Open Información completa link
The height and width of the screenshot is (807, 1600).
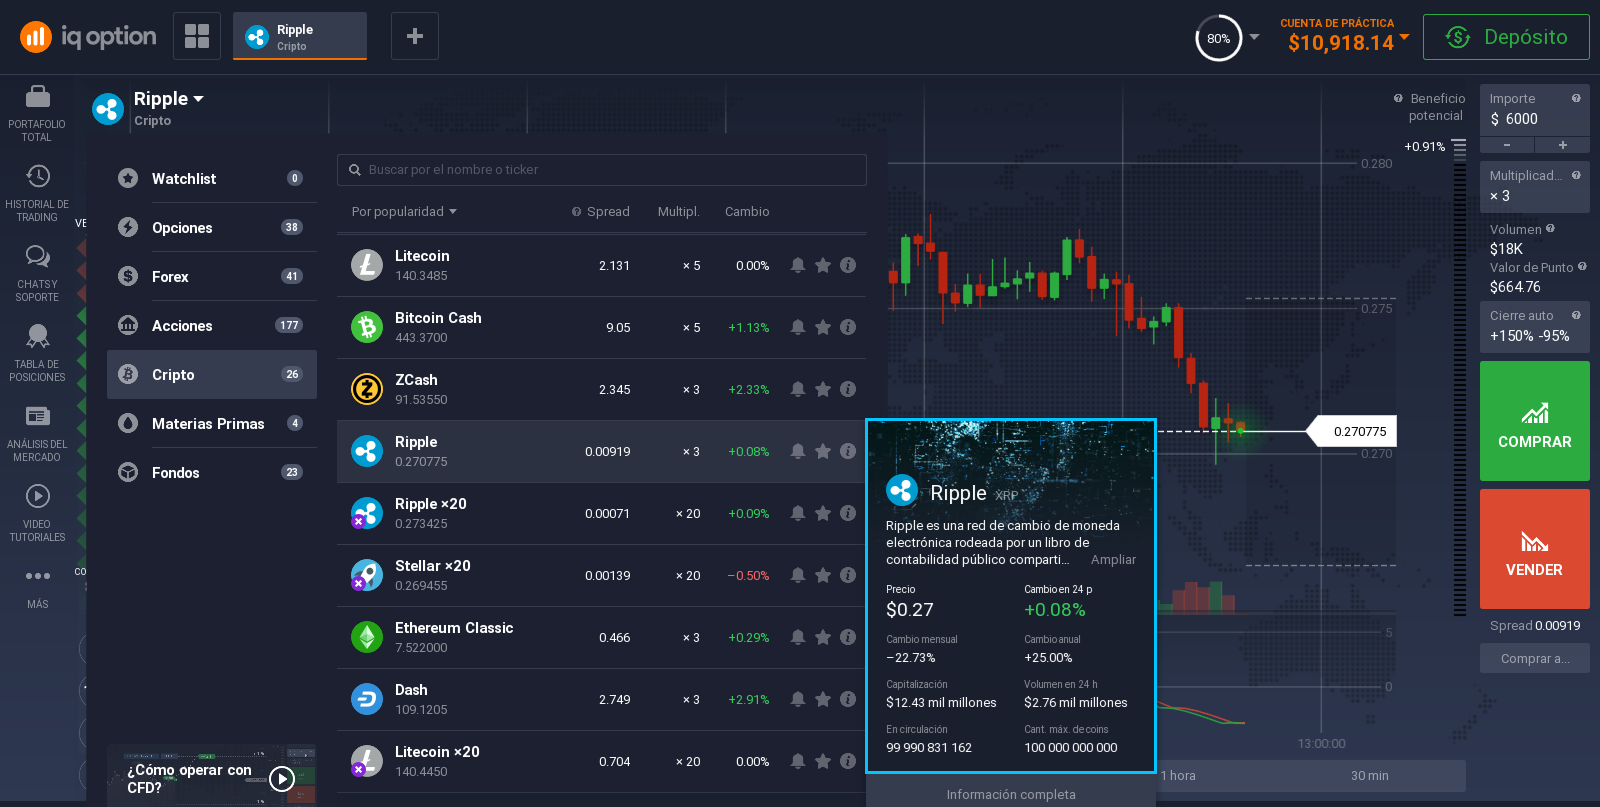click(1011, 794)
